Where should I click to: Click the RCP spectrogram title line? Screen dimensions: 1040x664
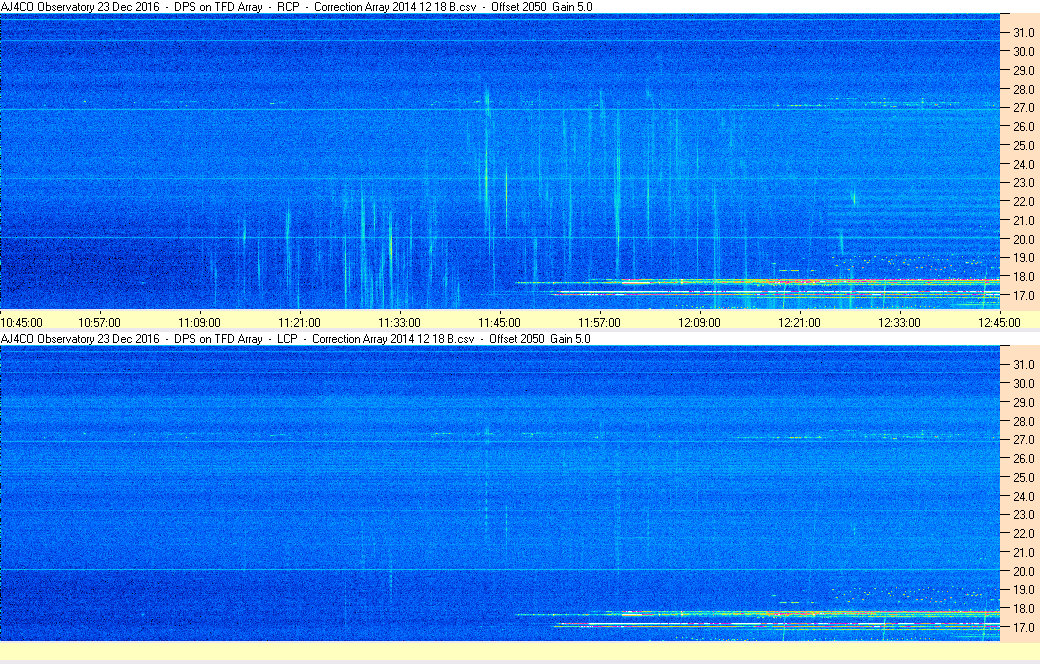pos(296,7)
